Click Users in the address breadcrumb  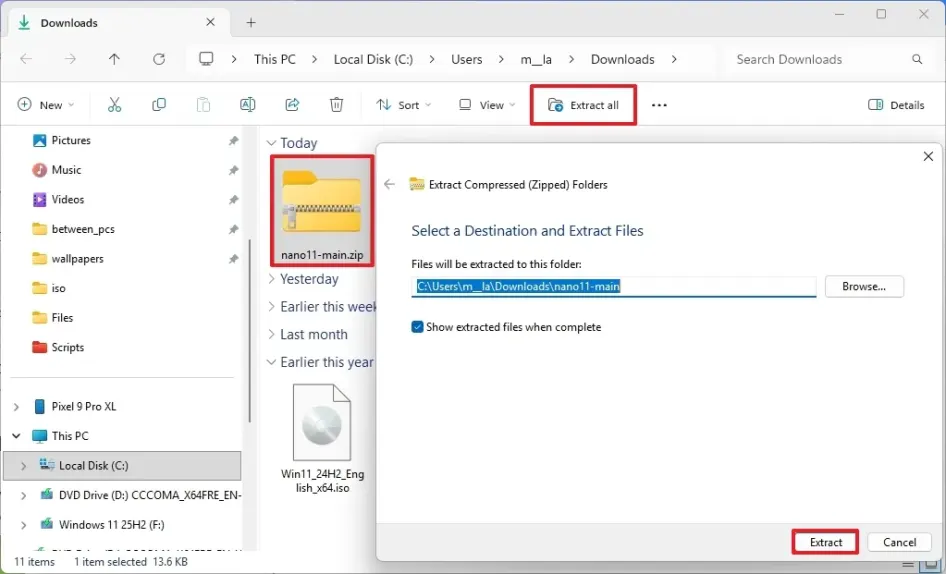[x=466, y=59]
